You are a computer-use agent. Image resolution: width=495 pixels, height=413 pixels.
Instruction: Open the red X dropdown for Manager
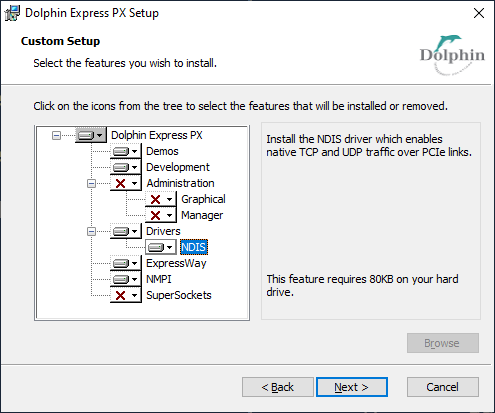pos(161,215)
